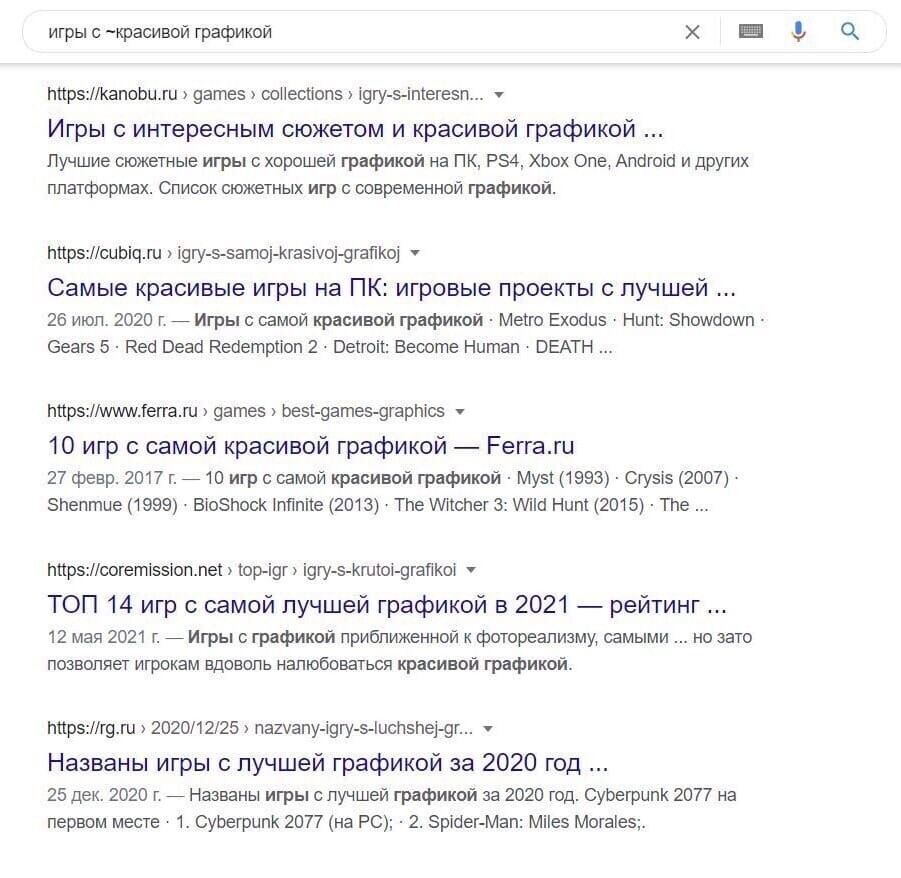
Task: Open "Названы игры с лучшей графикой" link
Action: pos(327,763)
